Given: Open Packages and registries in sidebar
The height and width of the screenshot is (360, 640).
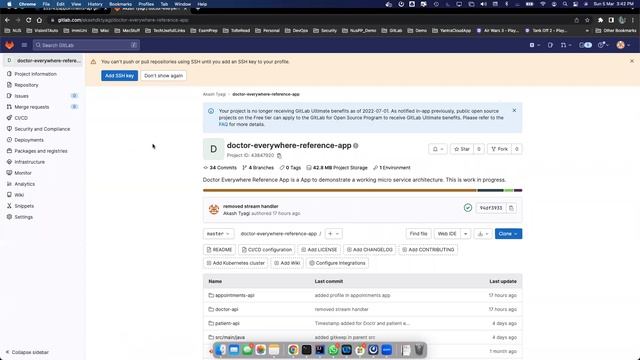Looking at the screenshot, I should (x=41, y=151).
